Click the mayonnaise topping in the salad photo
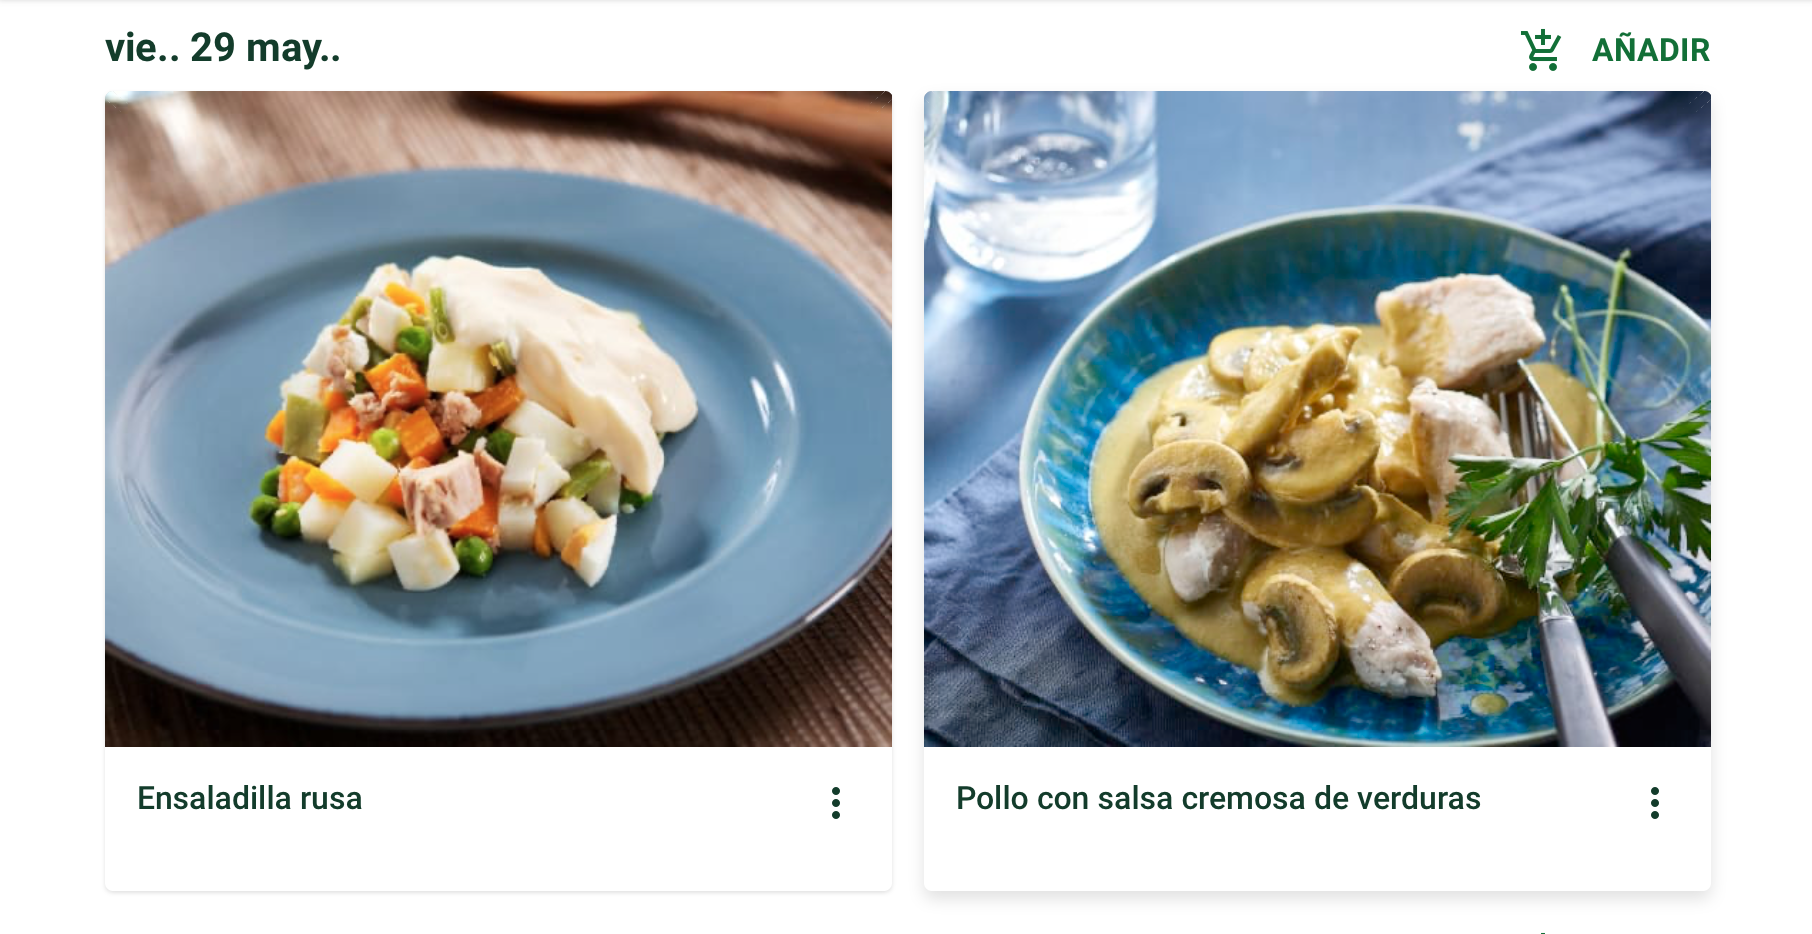This screenshot has width=1812, height=934. [565, 350]
